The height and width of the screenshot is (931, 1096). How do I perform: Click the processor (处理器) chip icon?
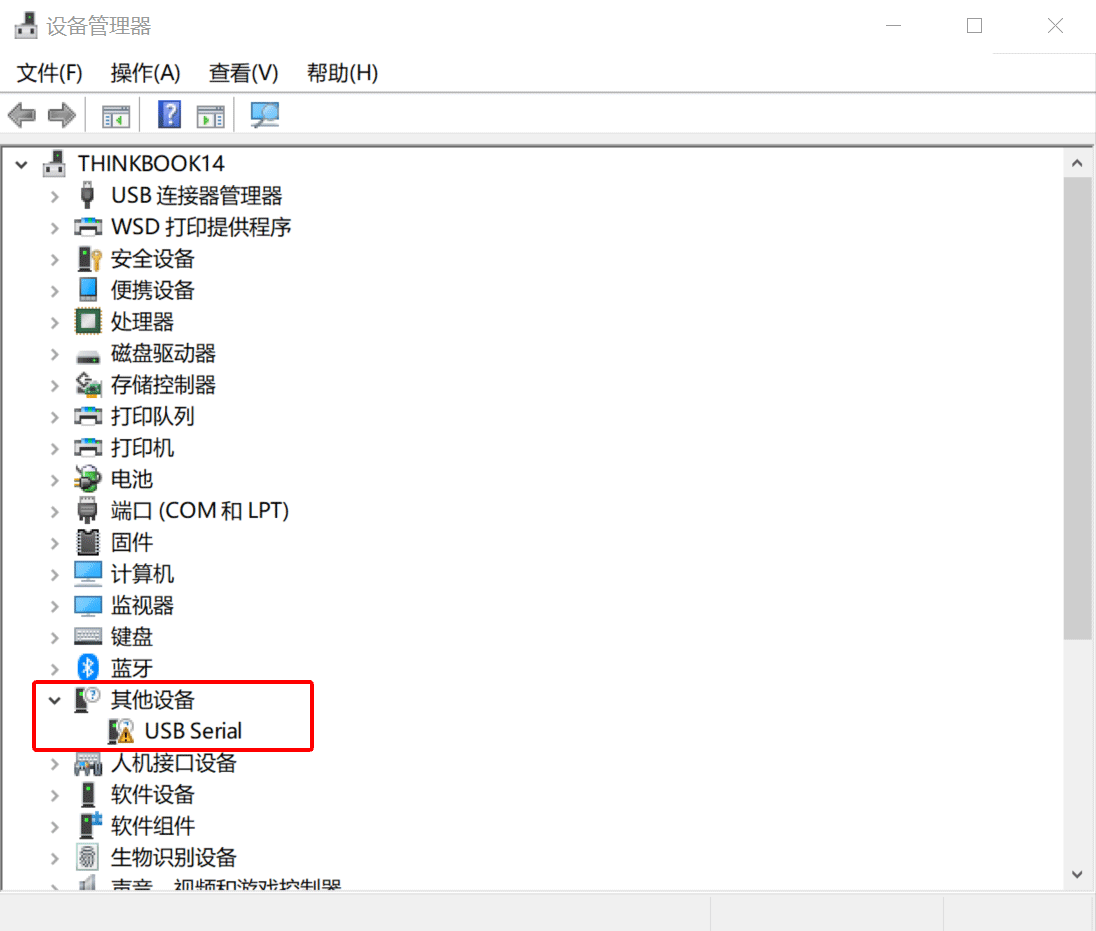click(x=88, y=322)
